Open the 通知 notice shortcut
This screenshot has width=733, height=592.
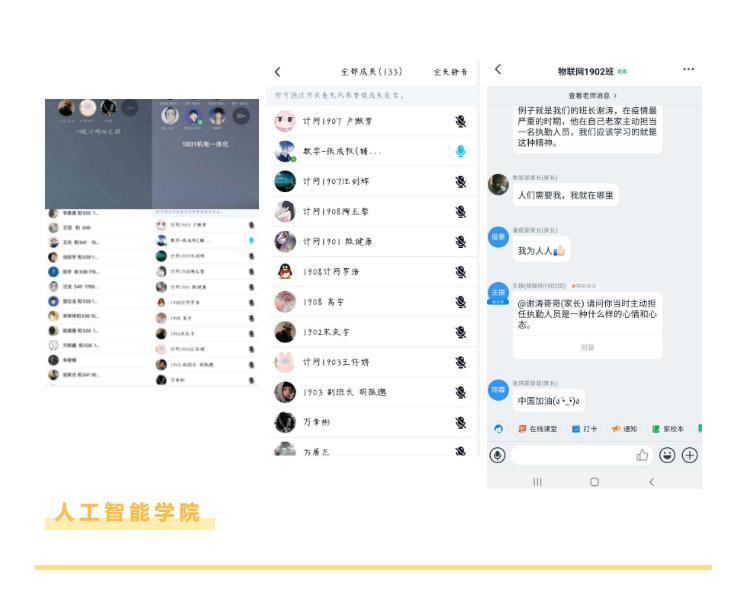624,429
